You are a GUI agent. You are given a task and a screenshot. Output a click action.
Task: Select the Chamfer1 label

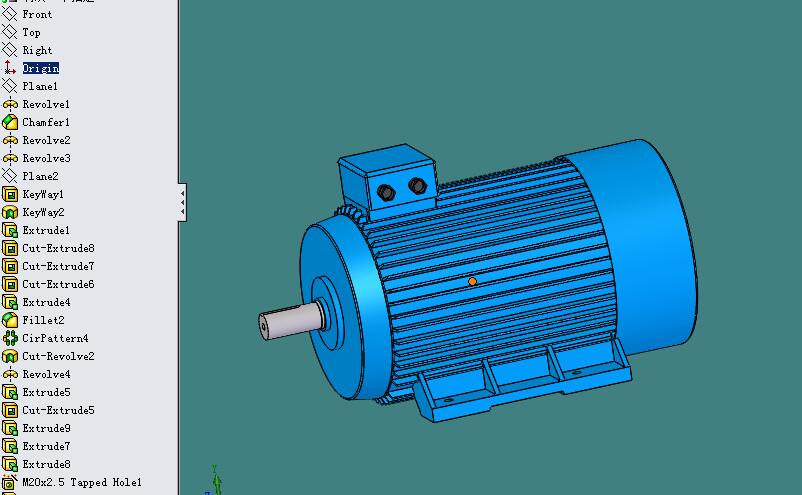[46, 122]
